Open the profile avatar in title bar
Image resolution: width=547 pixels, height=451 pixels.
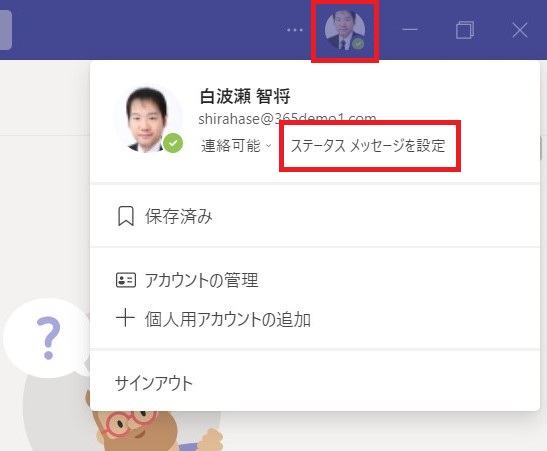(x=345, y=30)
